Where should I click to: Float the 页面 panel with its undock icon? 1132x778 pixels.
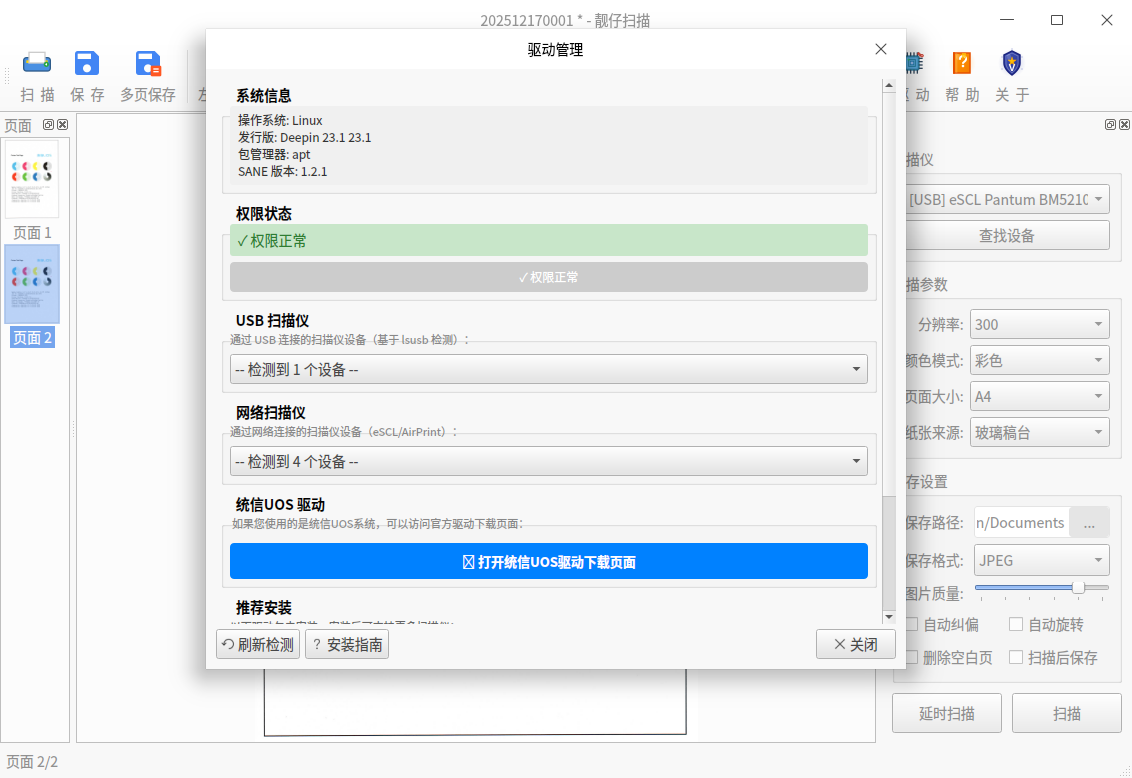[x=48, y=124]
